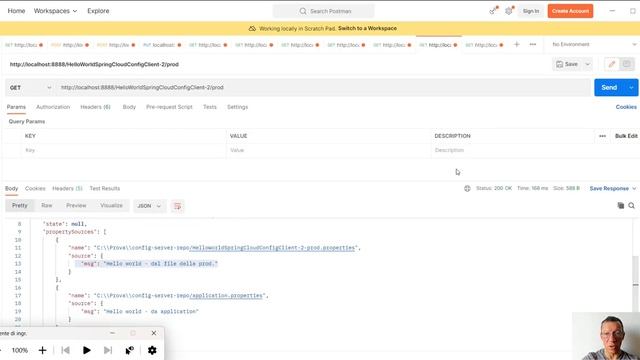Click Bulk Edit for query params

pyautogui.click(x=626, y=136)
